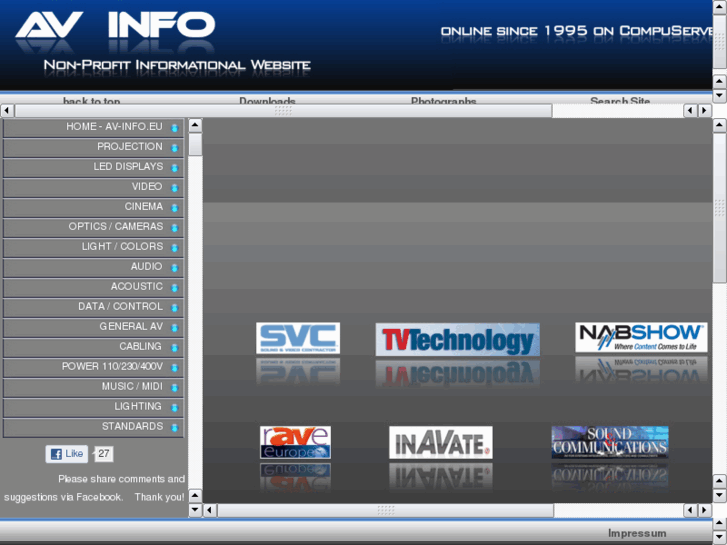Open the Sound & Communications logo link
The image size is (727, 545).
pos(610,442)
